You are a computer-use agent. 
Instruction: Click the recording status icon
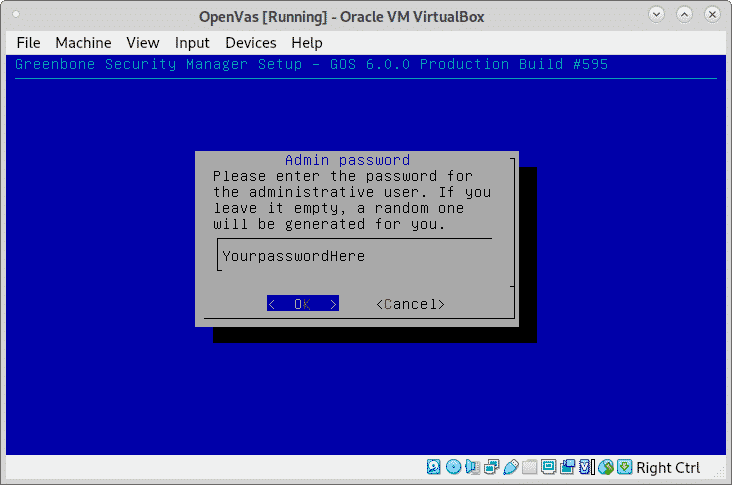[x=568, y=467]
